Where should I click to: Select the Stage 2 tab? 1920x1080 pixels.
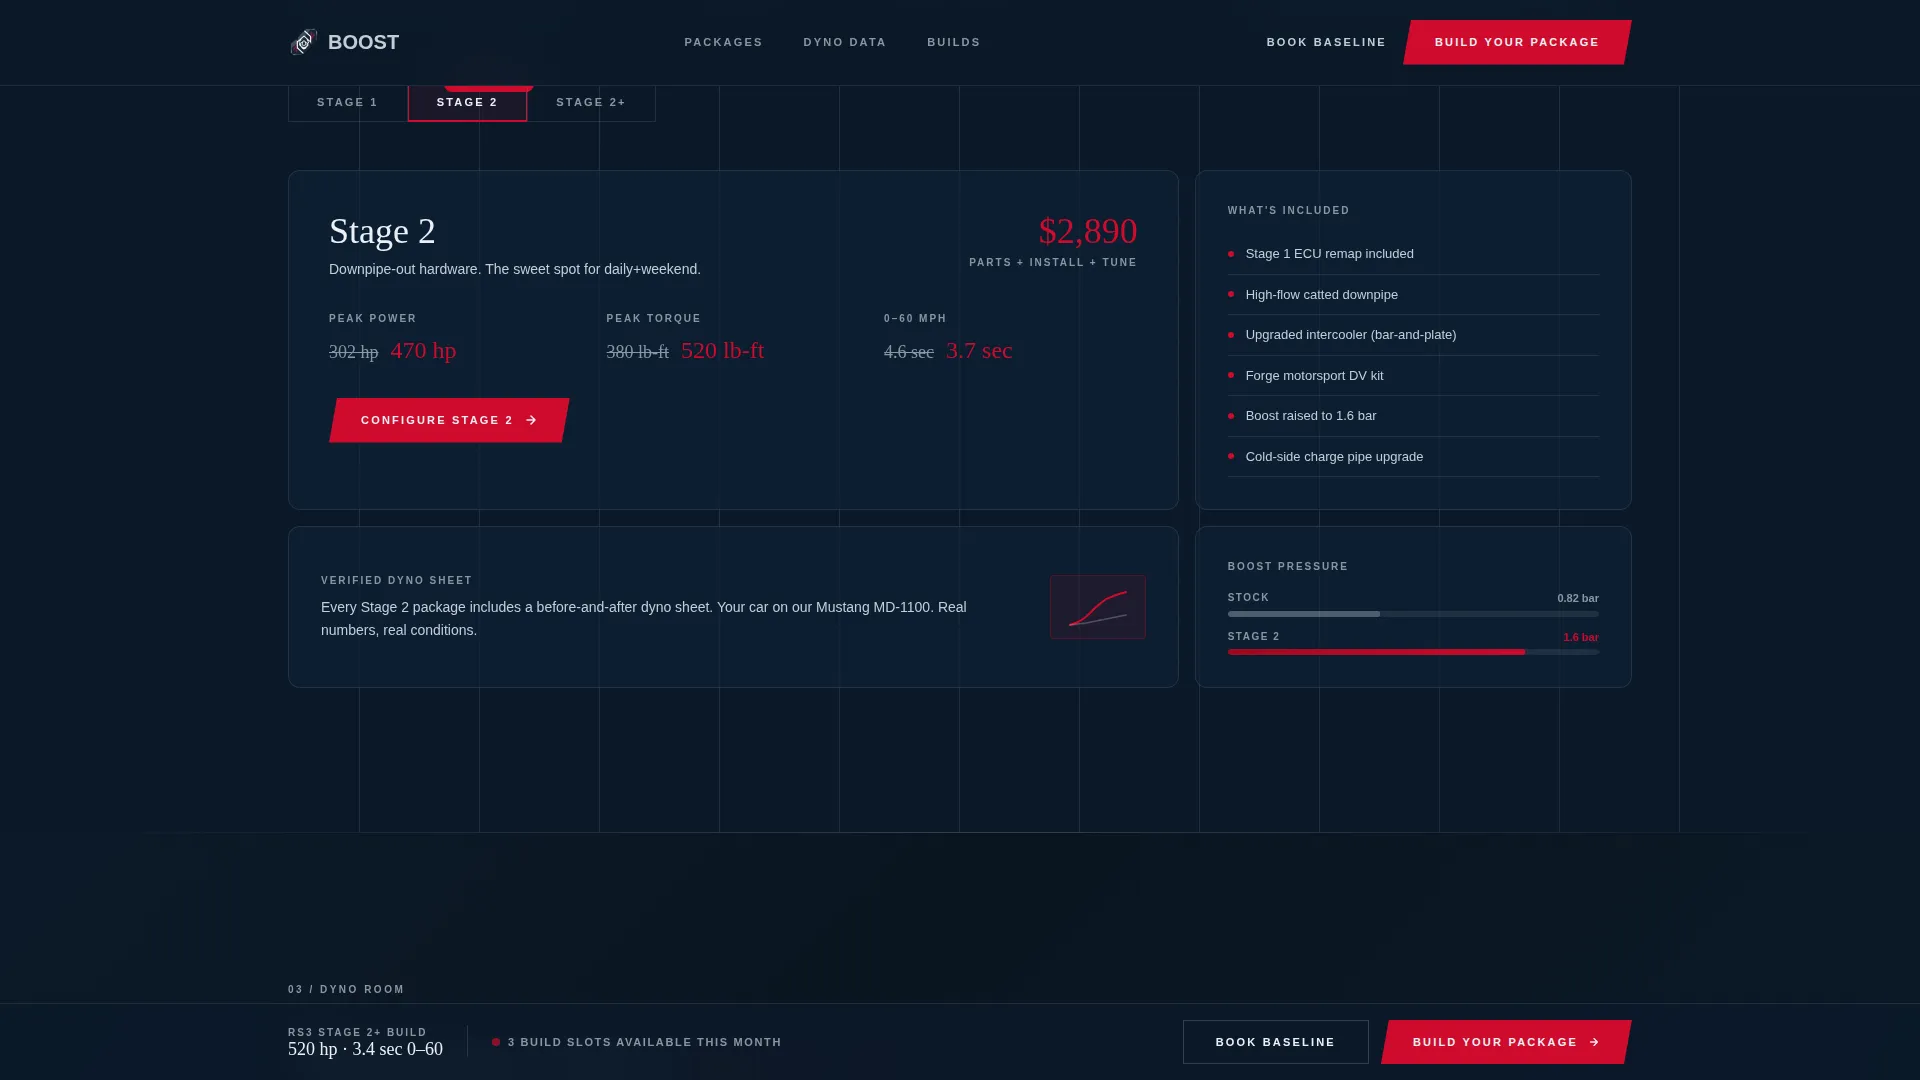point(467,103)
